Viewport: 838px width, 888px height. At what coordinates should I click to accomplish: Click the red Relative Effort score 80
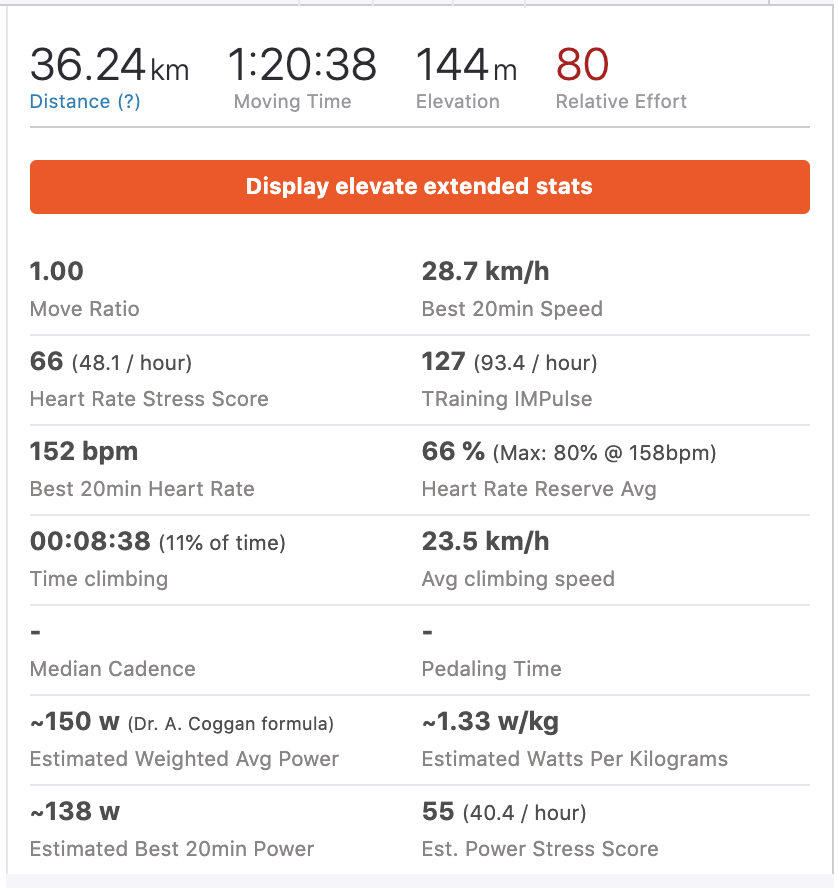pos(582,65)
